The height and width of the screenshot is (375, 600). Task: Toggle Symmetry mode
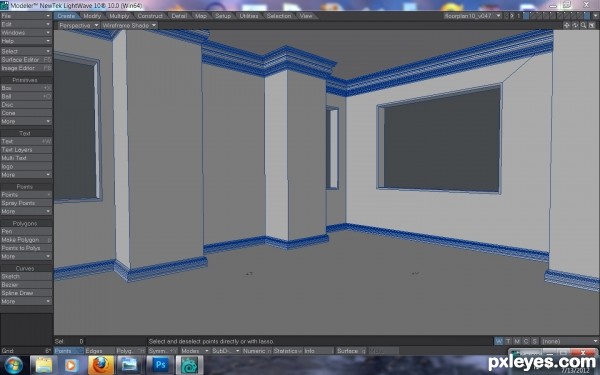(162, 351)
